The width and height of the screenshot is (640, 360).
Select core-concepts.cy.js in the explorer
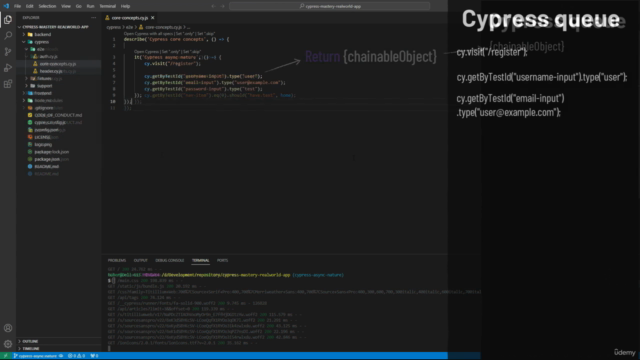[x=58, y=64]
